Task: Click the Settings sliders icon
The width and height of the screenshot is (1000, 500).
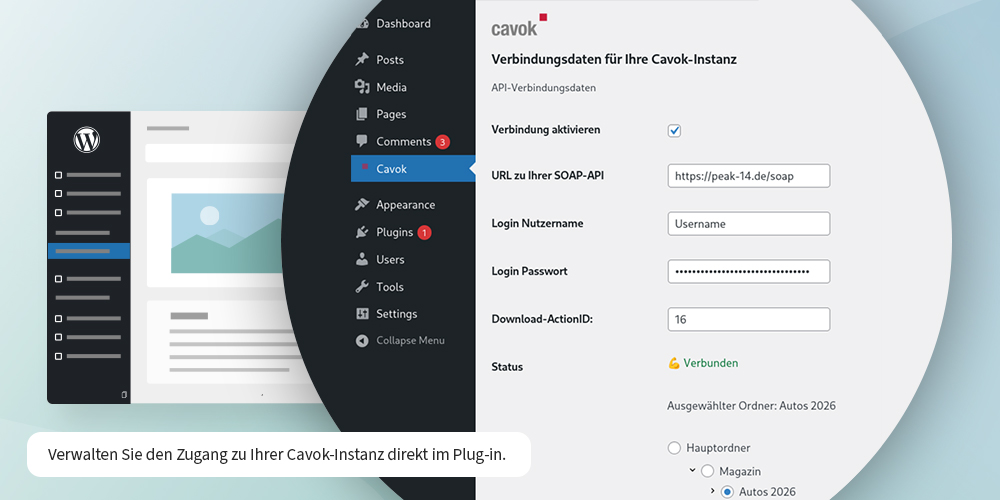Action: pos(362,314)
